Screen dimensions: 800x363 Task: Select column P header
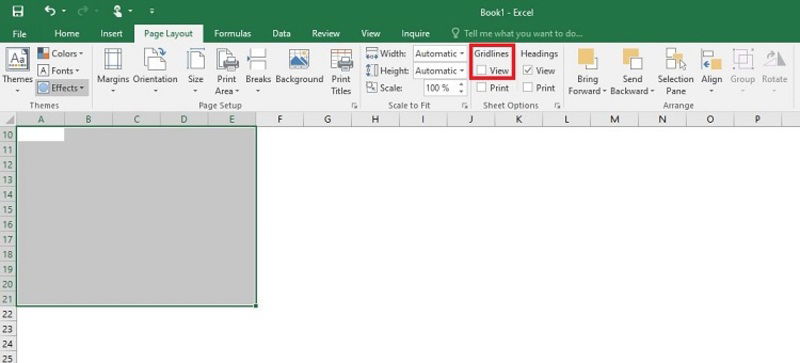[x=757, y=119]
